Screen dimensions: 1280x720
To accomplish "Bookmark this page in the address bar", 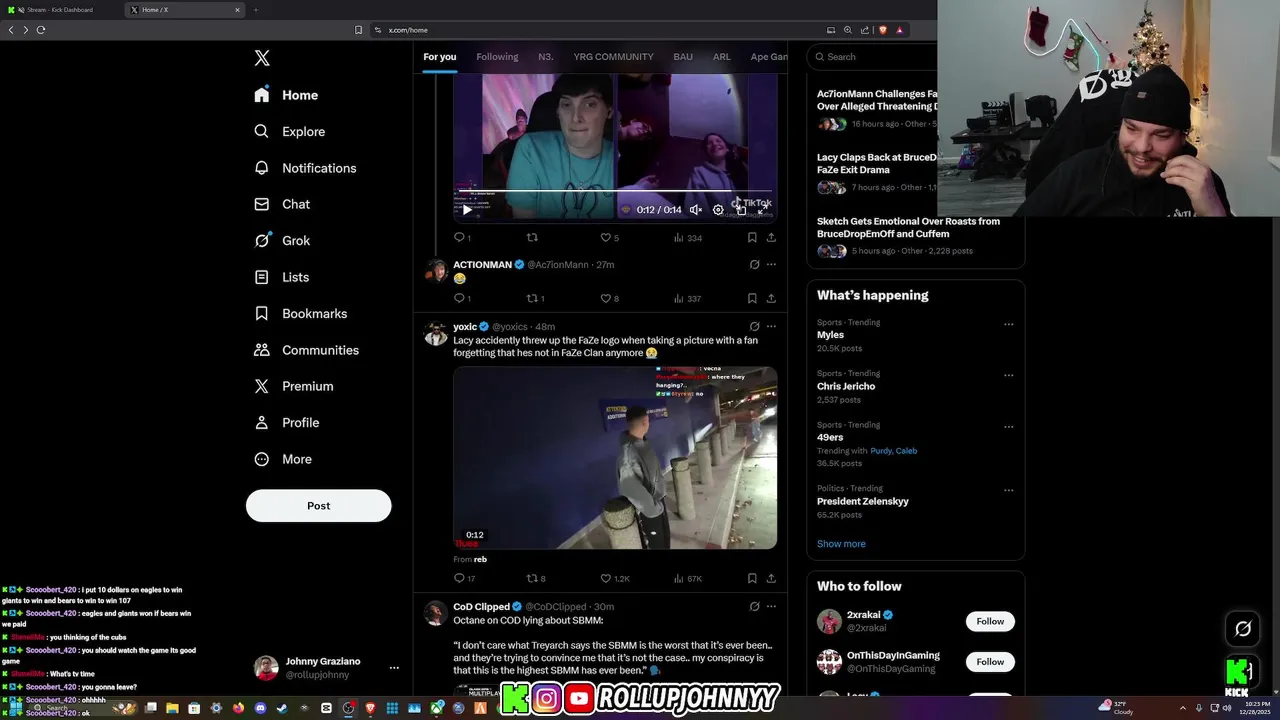I will pos(358,30).
